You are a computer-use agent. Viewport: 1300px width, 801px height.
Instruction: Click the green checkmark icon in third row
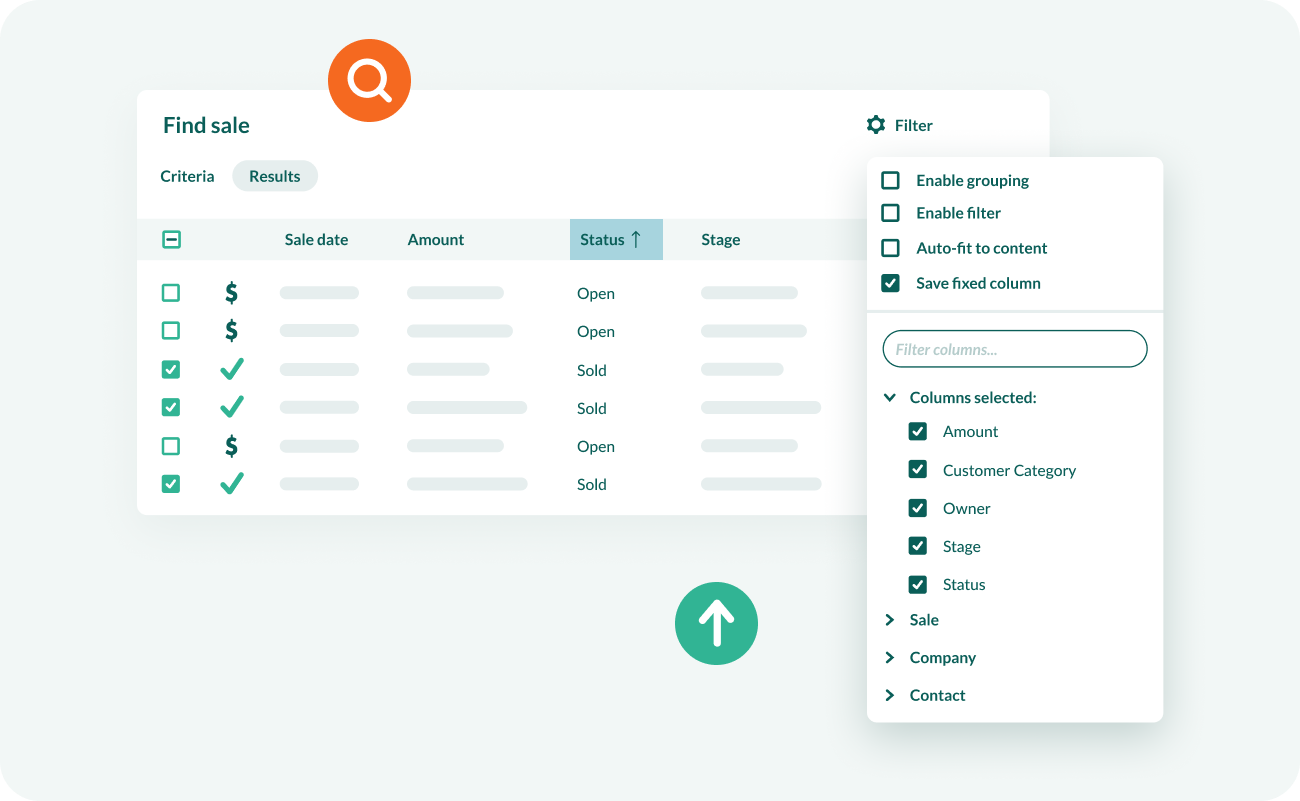(x=231, y=370)
